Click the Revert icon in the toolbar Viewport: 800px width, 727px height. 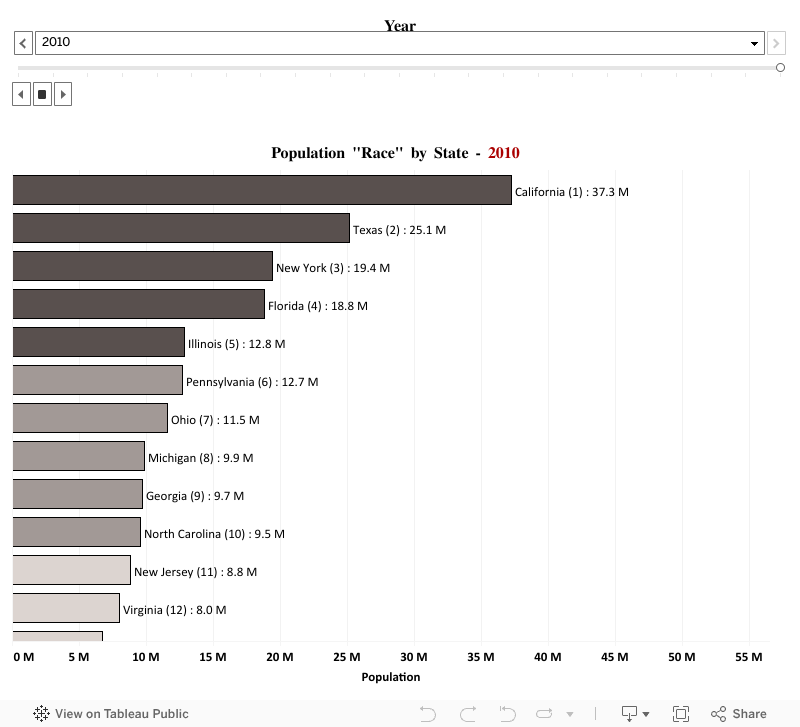coord(508,714)
